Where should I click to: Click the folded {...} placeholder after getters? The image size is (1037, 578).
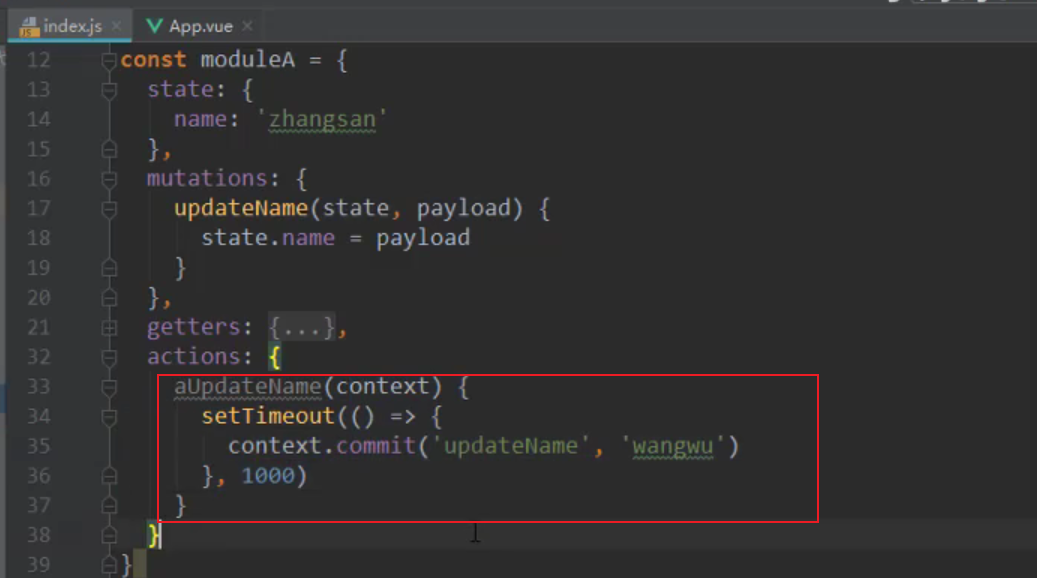coord(302,327)
